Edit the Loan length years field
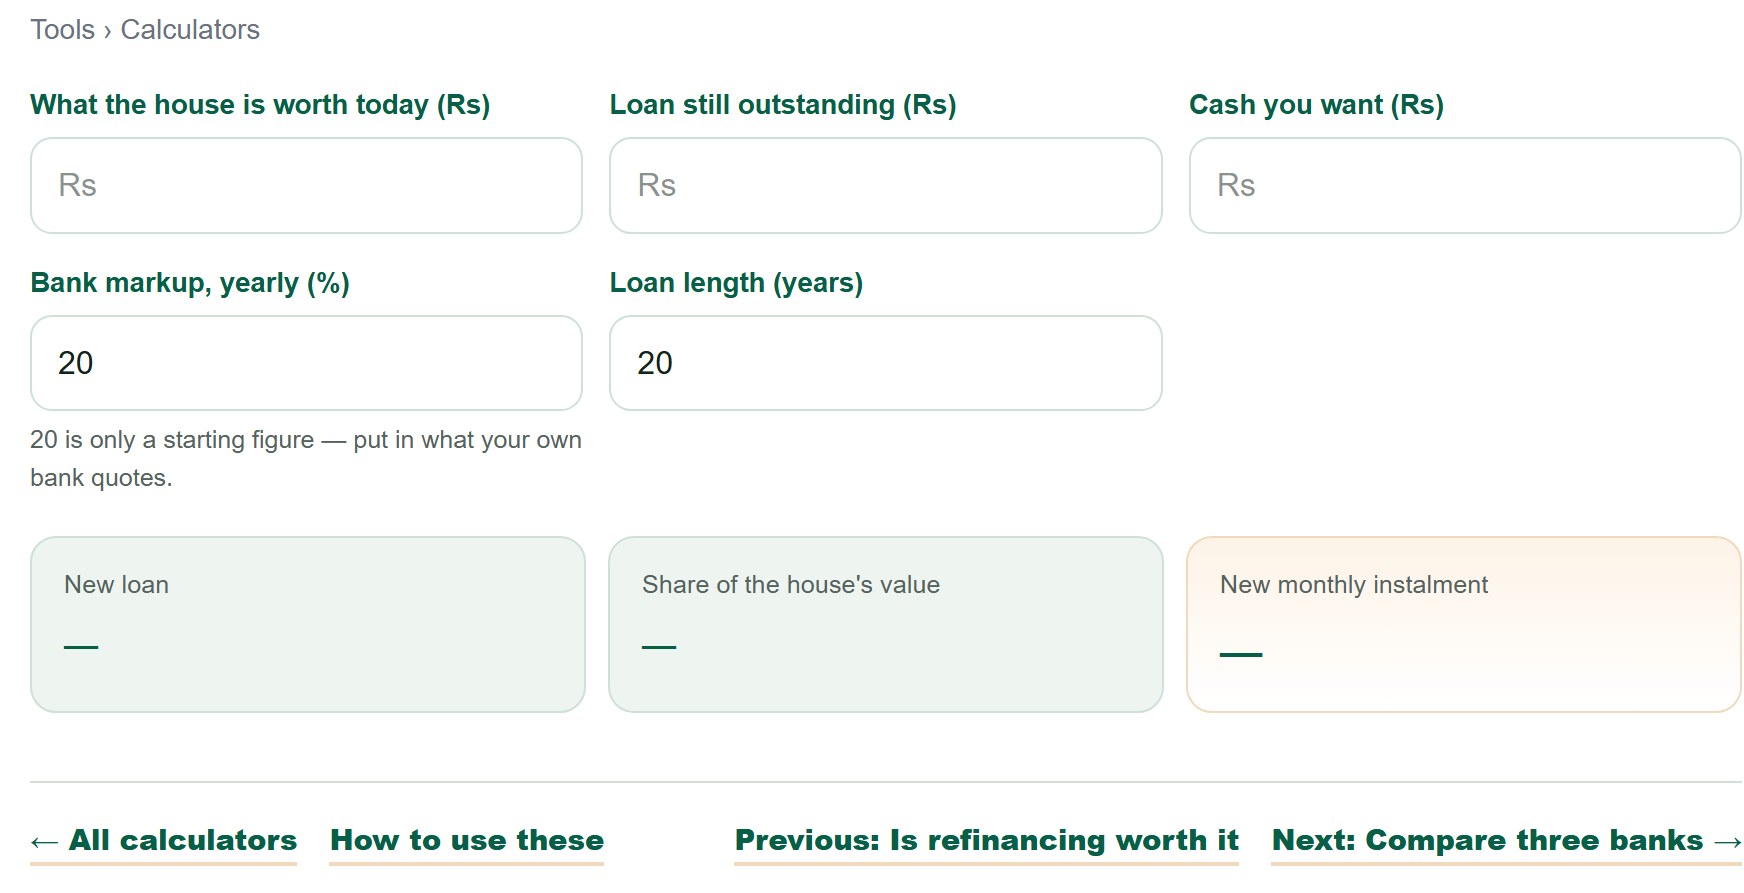 [885, 363]
